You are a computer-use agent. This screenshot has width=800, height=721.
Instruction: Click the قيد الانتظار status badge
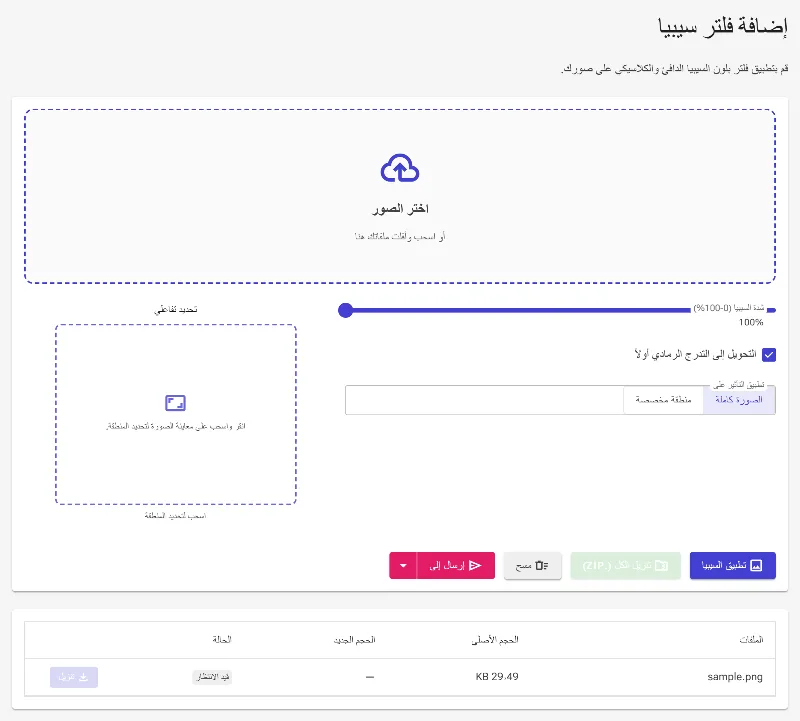point(212,677)
